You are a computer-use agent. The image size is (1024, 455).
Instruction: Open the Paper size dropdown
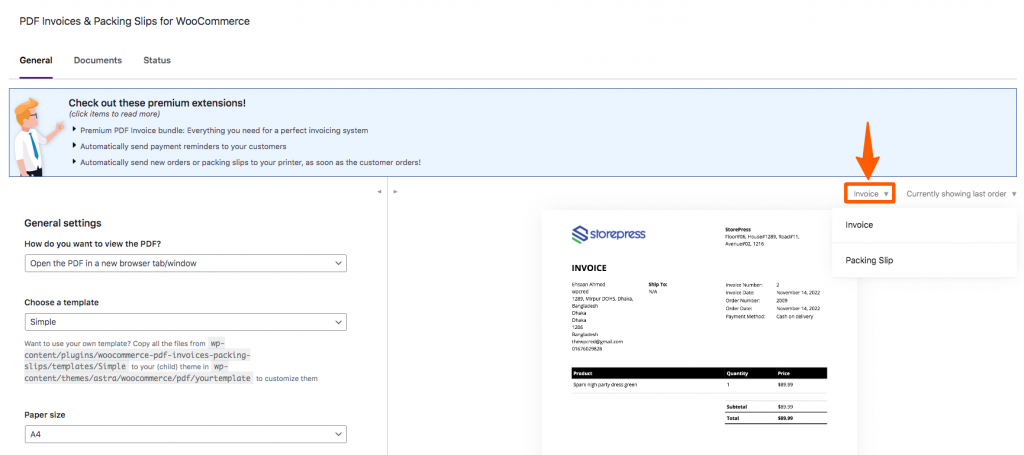(x=185, y=434)
